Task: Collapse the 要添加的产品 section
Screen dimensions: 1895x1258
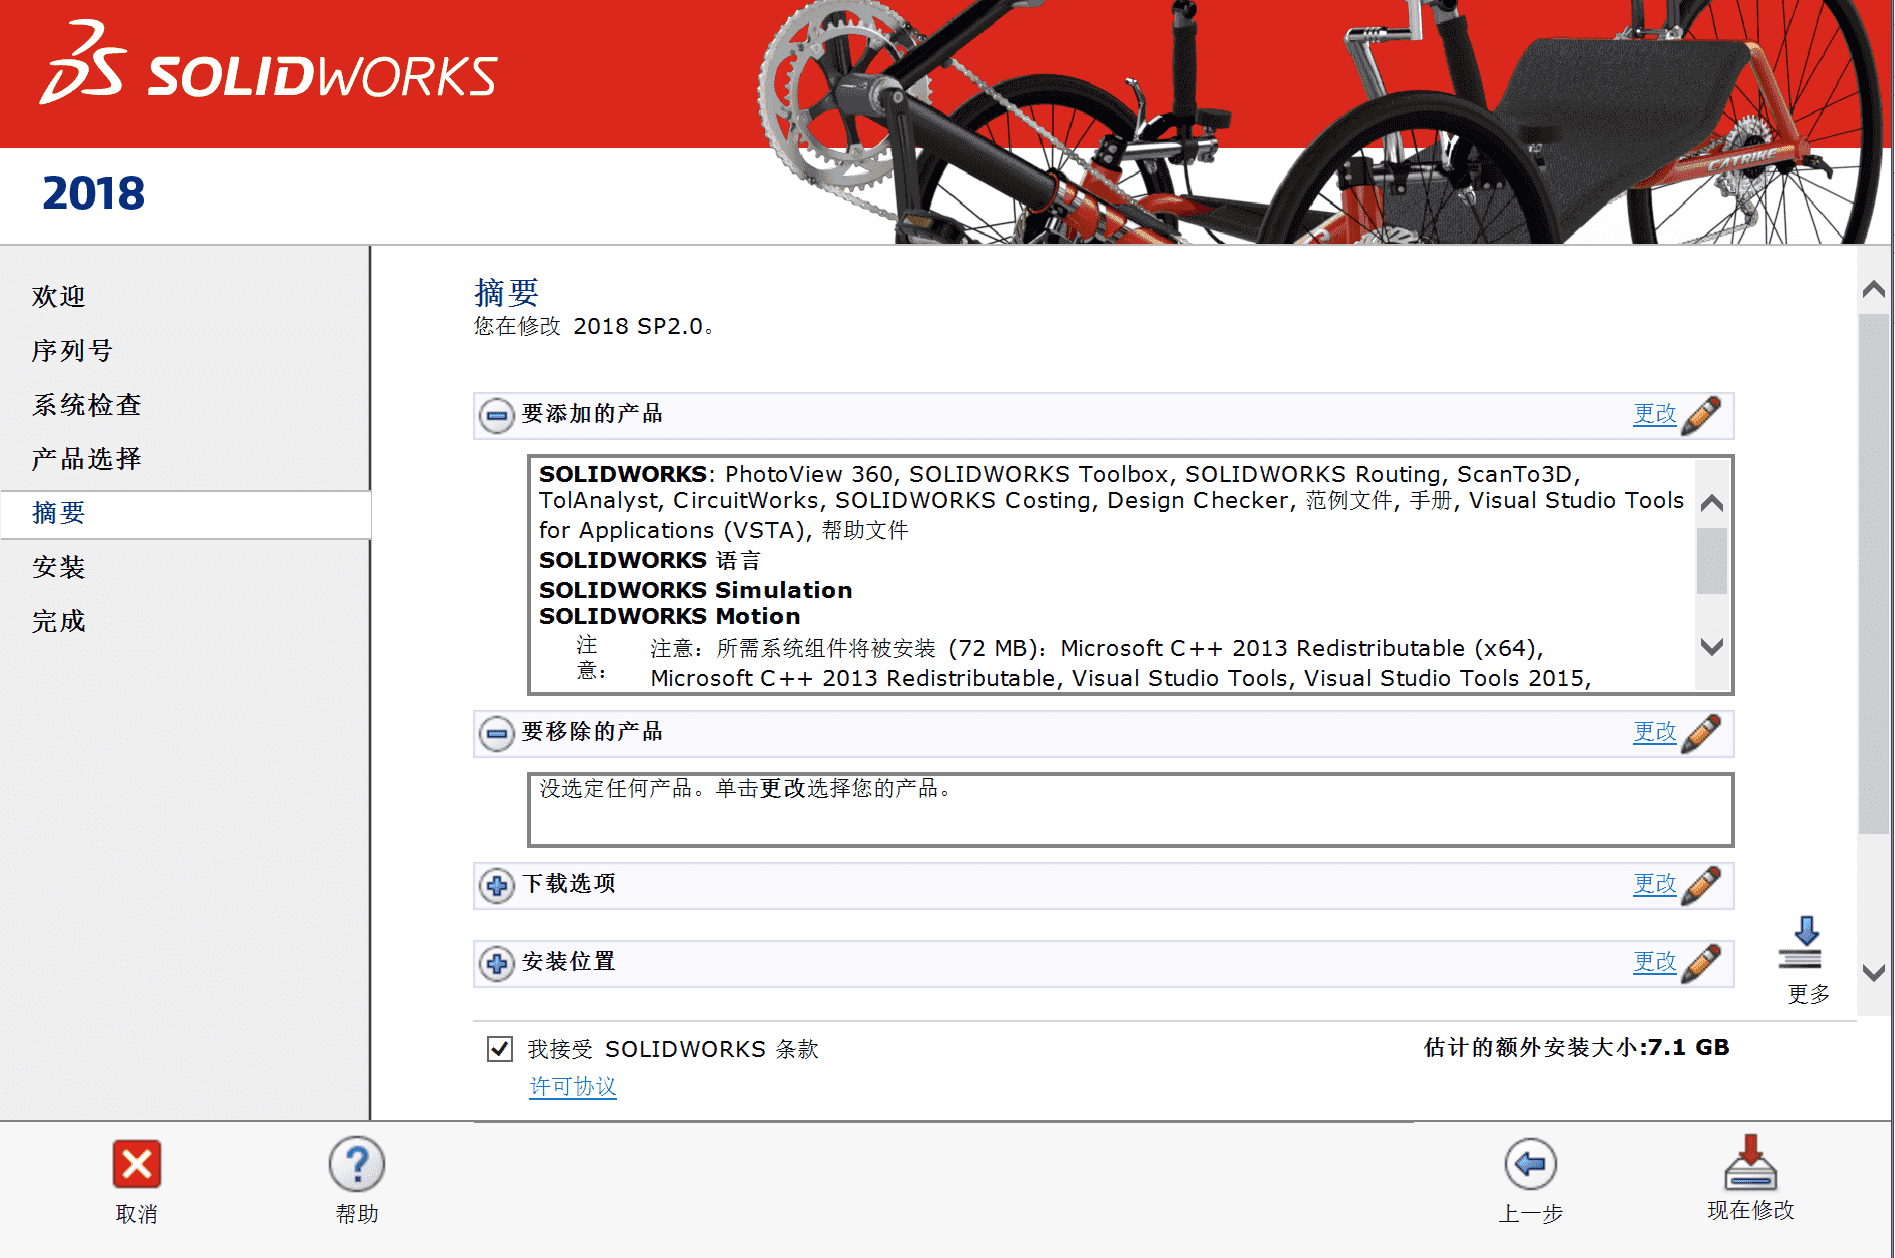Action: (495, 415)
